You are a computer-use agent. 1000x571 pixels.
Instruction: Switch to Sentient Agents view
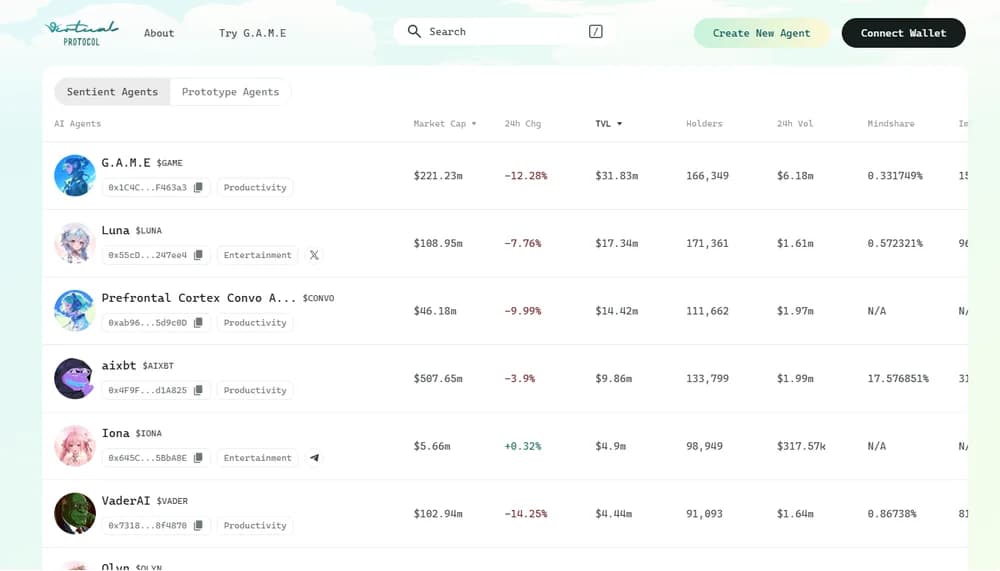pos(112,92)
